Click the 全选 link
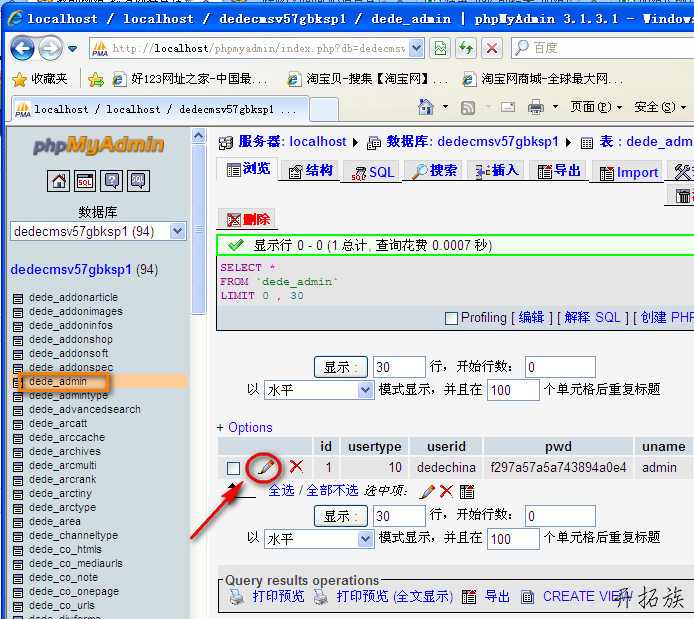Screen dimensions: 694x619 [281, 490]
